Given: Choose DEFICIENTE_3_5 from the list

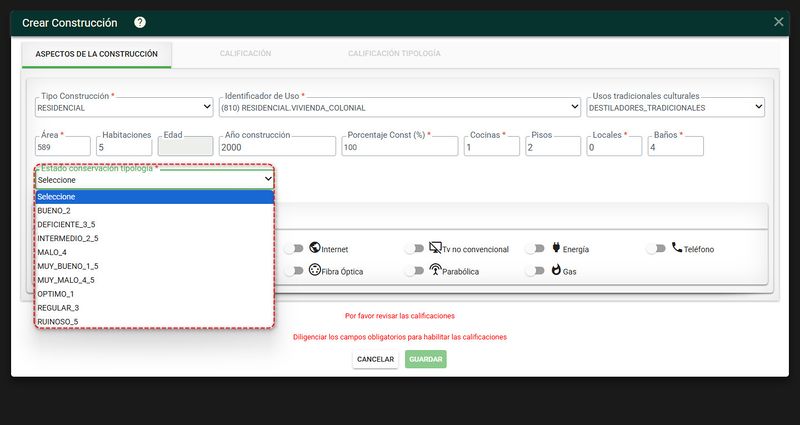Looking at the screenshot, I should 155,224.
